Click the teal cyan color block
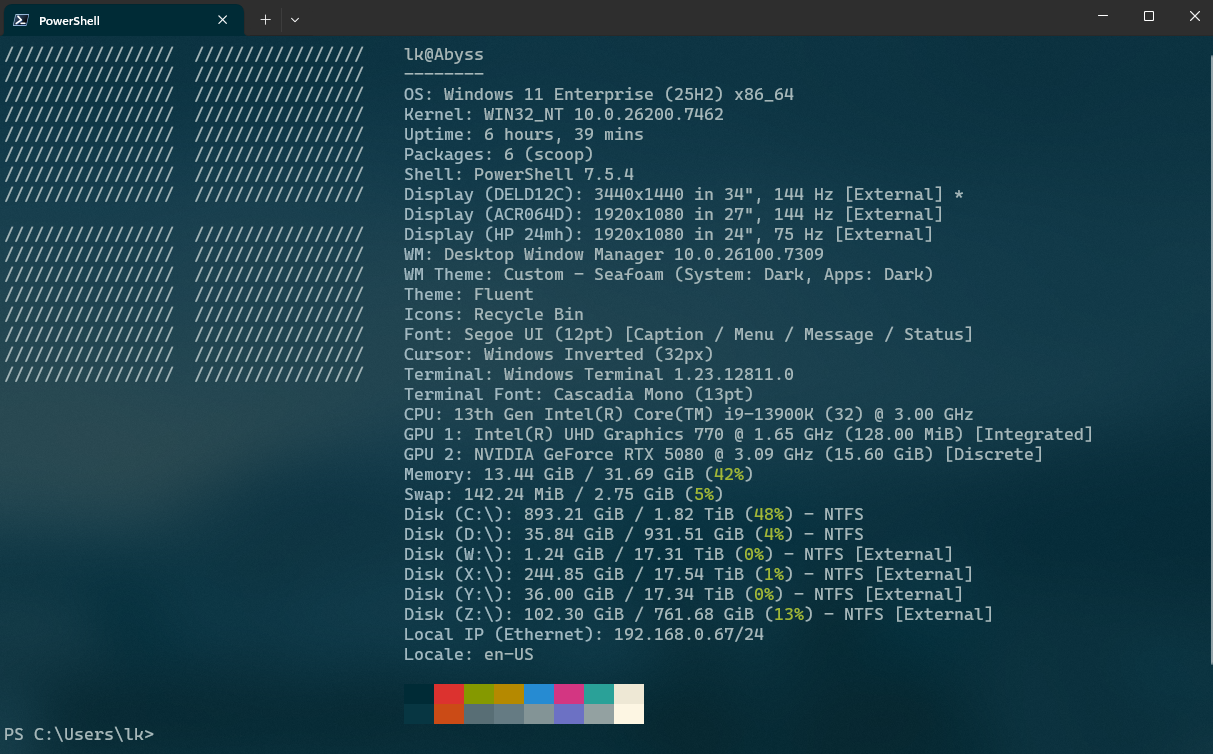The width and height of the screenshot is (1213, 754). pyautogui.click(x=599, y=694)
